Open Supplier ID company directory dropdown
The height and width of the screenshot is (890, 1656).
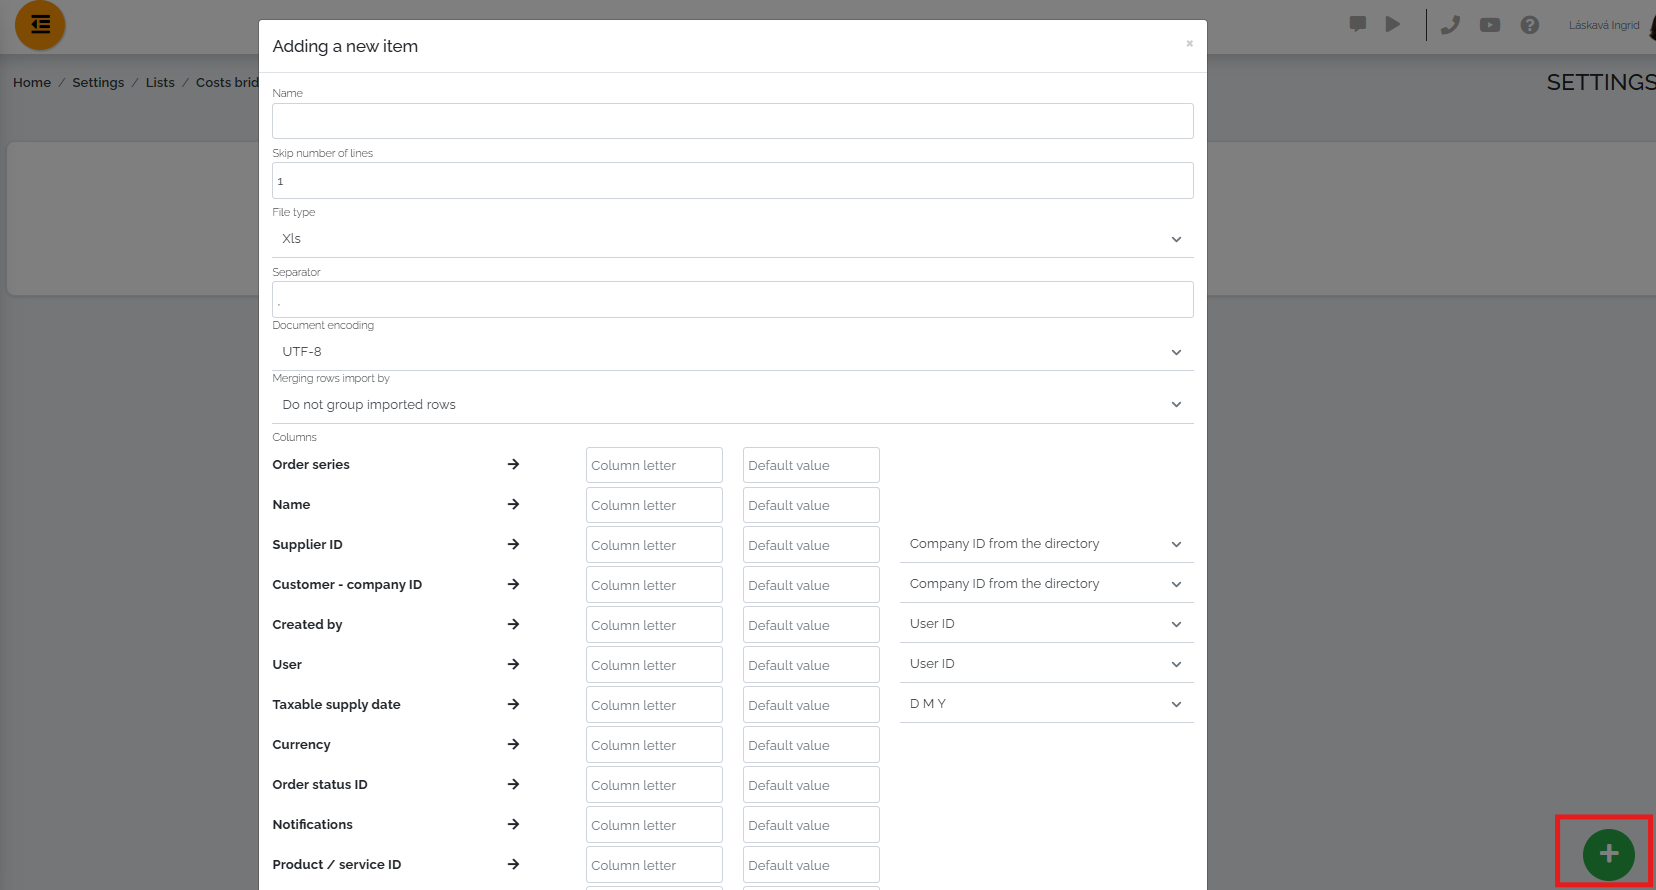pos(1047,544)
